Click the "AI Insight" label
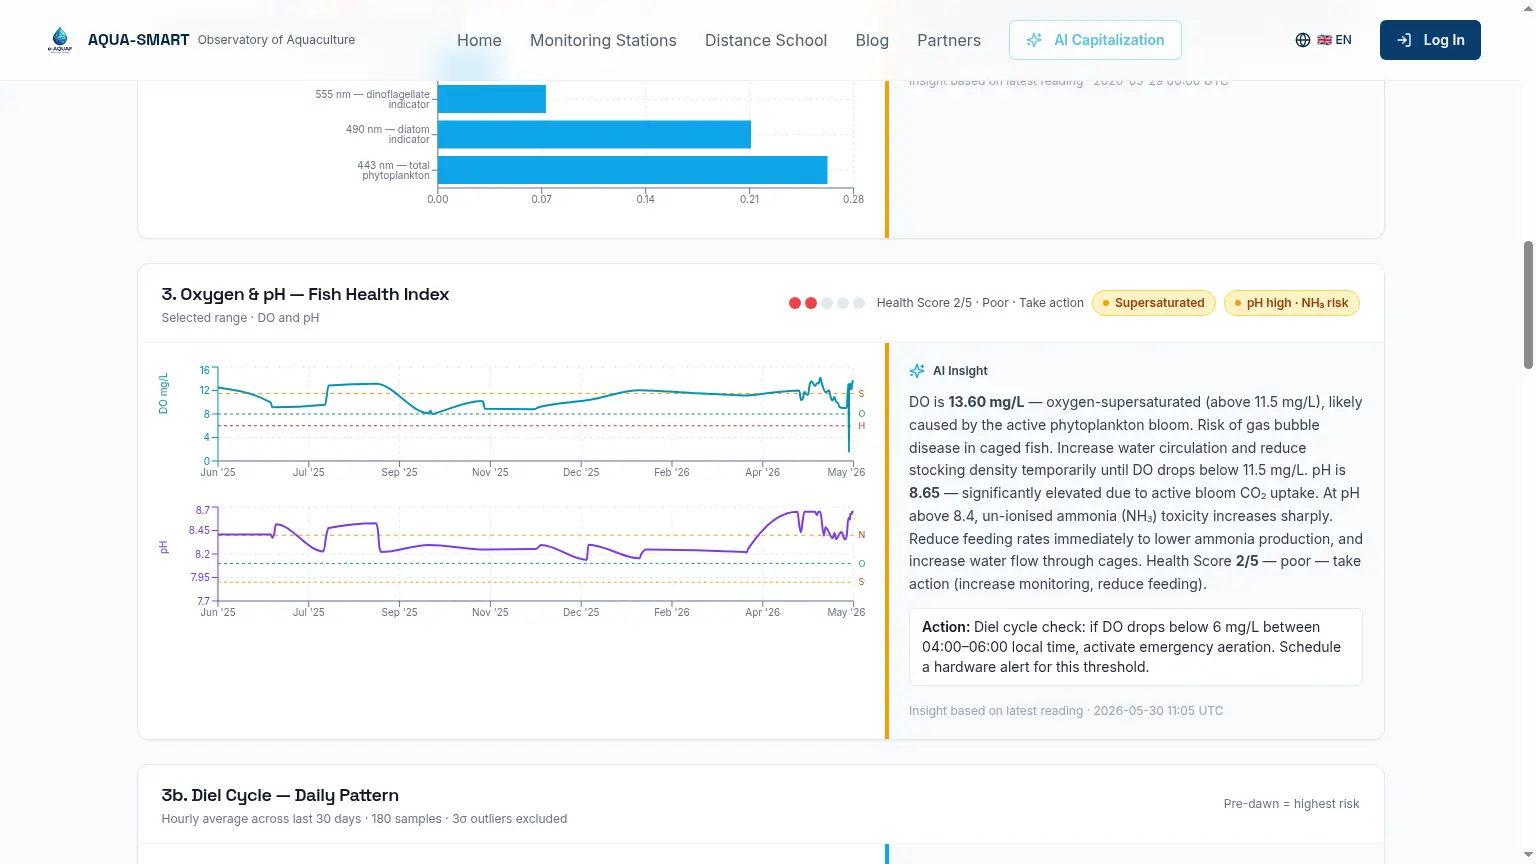The width and height of the screenshot is (1536, 864). [960, 371]
